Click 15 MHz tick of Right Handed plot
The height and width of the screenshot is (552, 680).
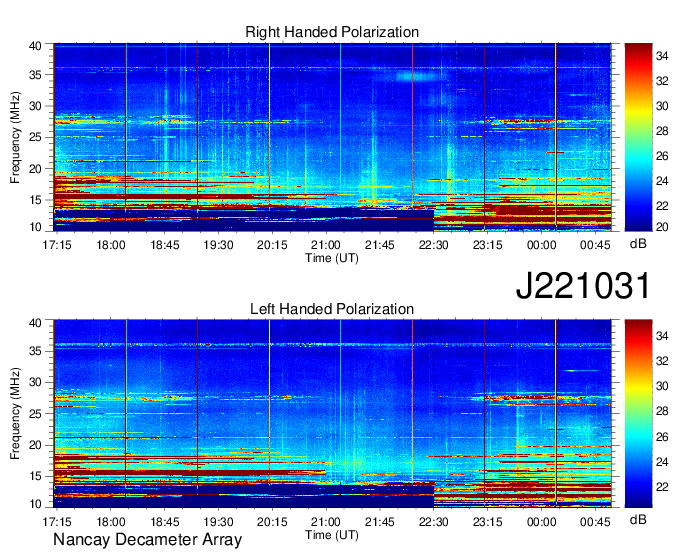point(35,200)
